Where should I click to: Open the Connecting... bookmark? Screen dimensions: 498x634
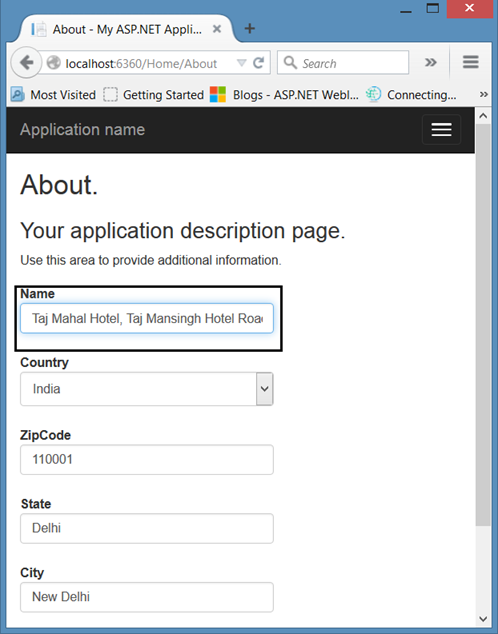(411, 95)
